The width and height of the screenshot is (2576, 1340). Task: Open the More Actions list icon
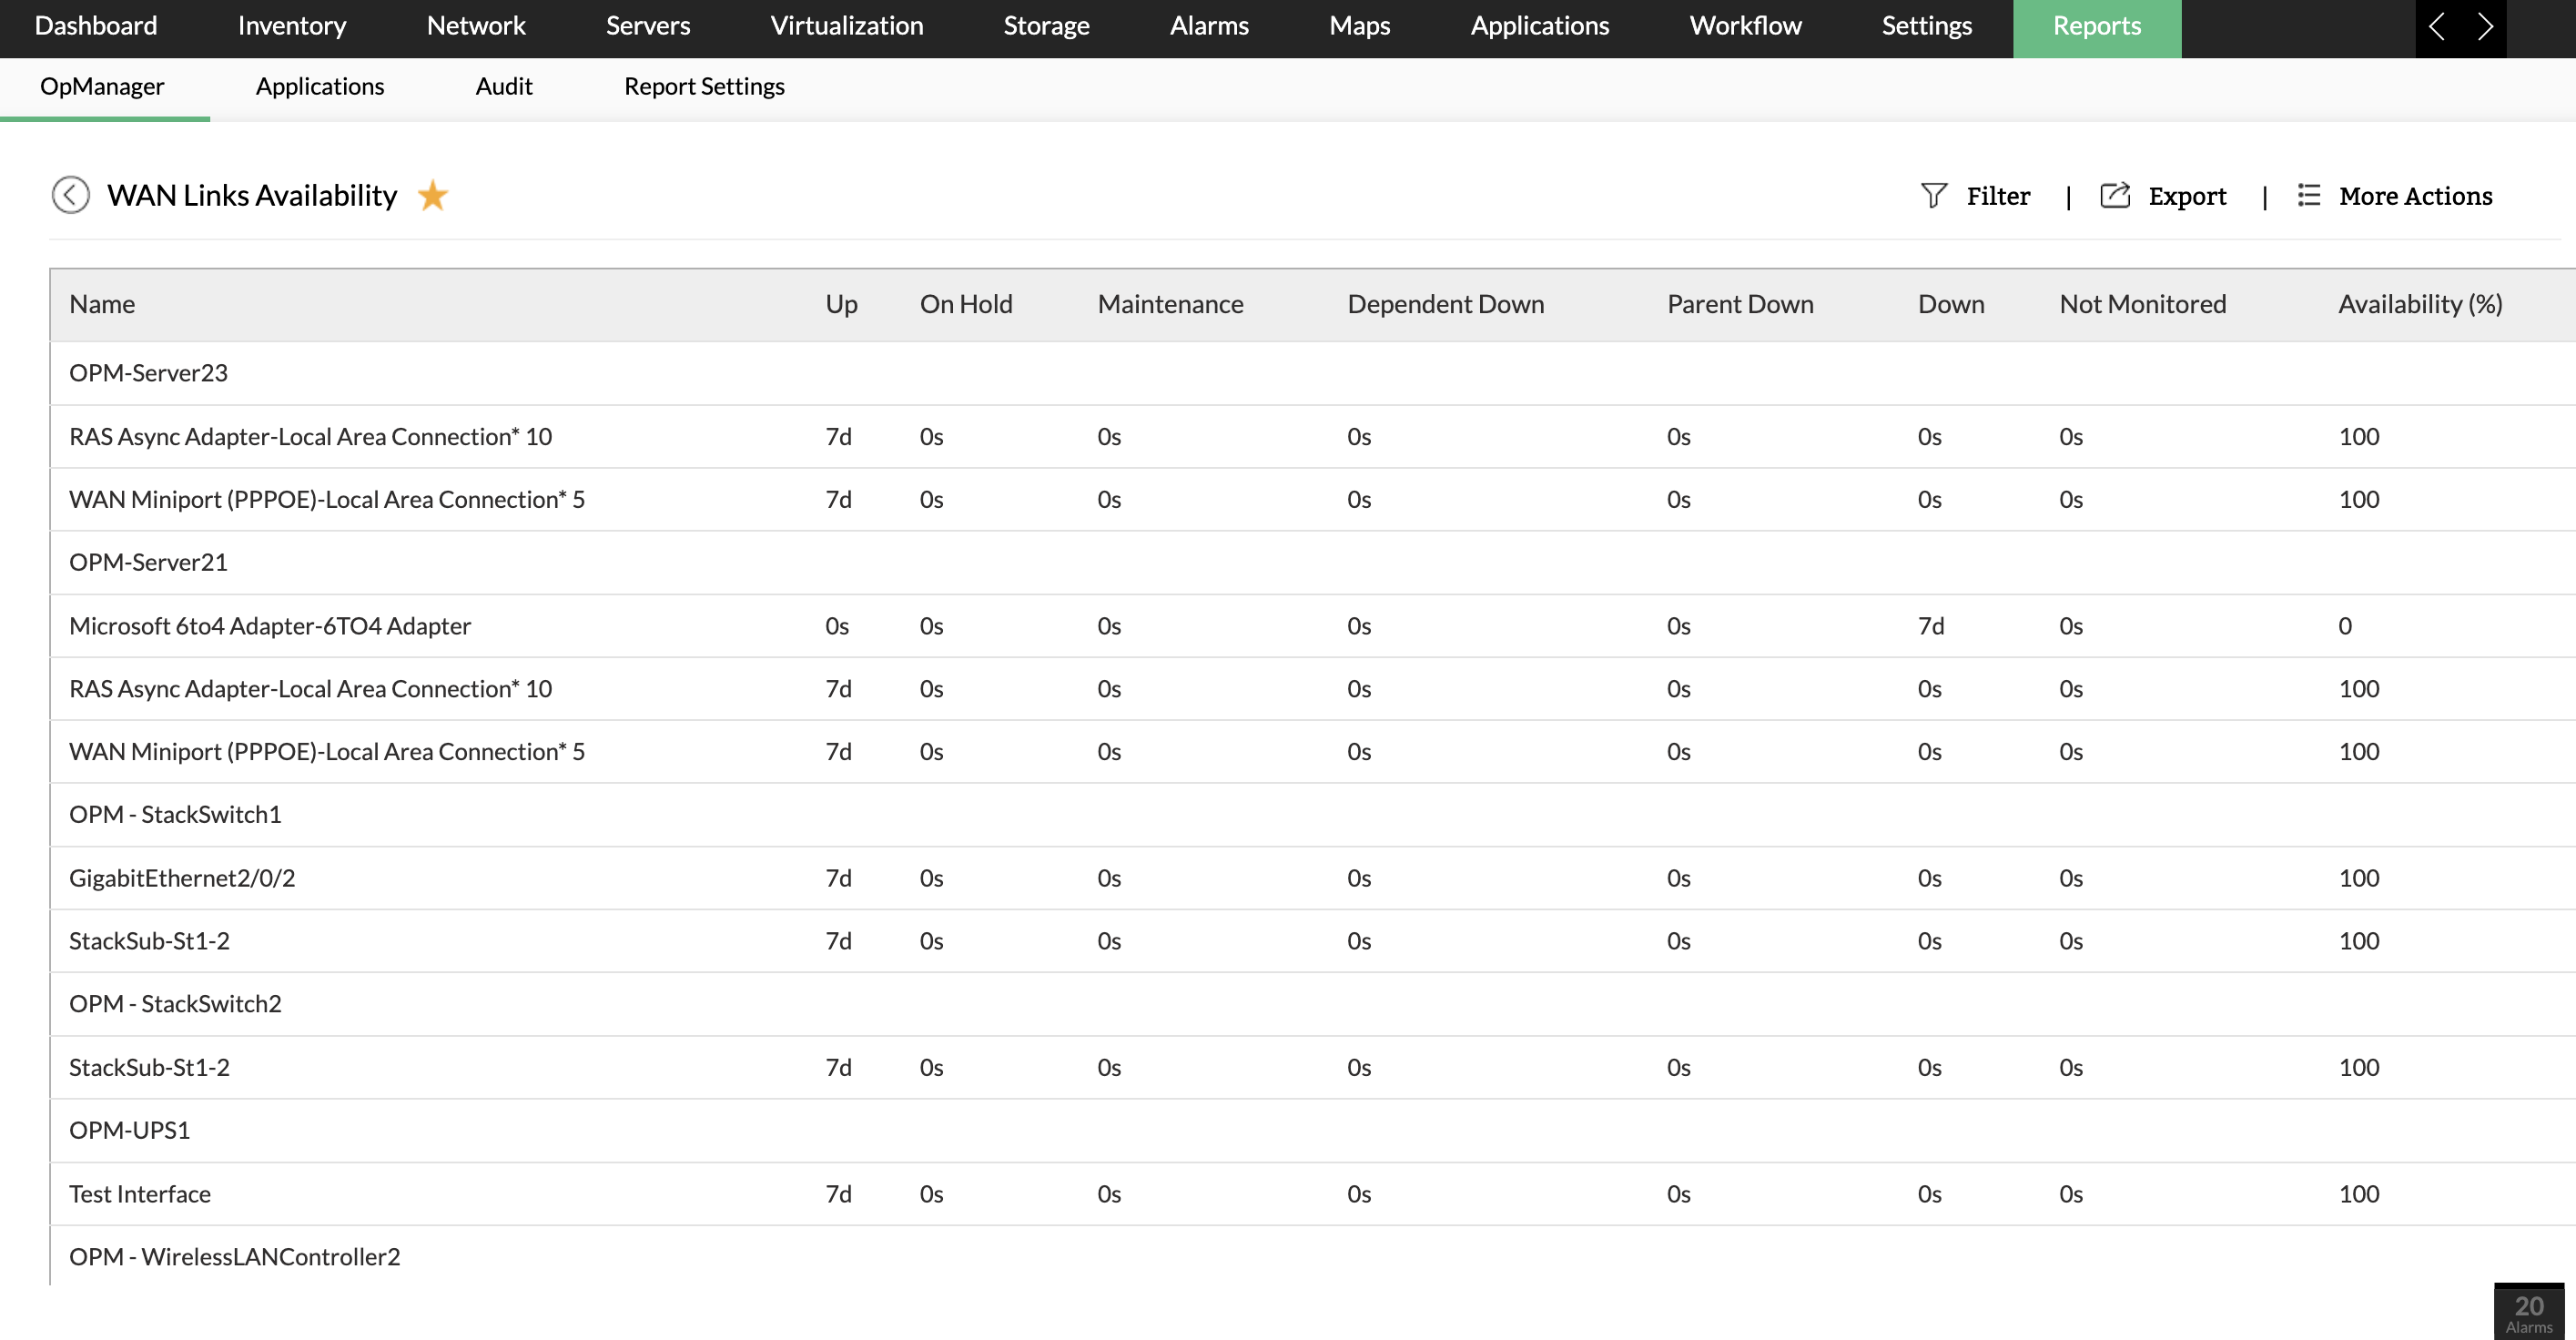(x=2308, y=195)
